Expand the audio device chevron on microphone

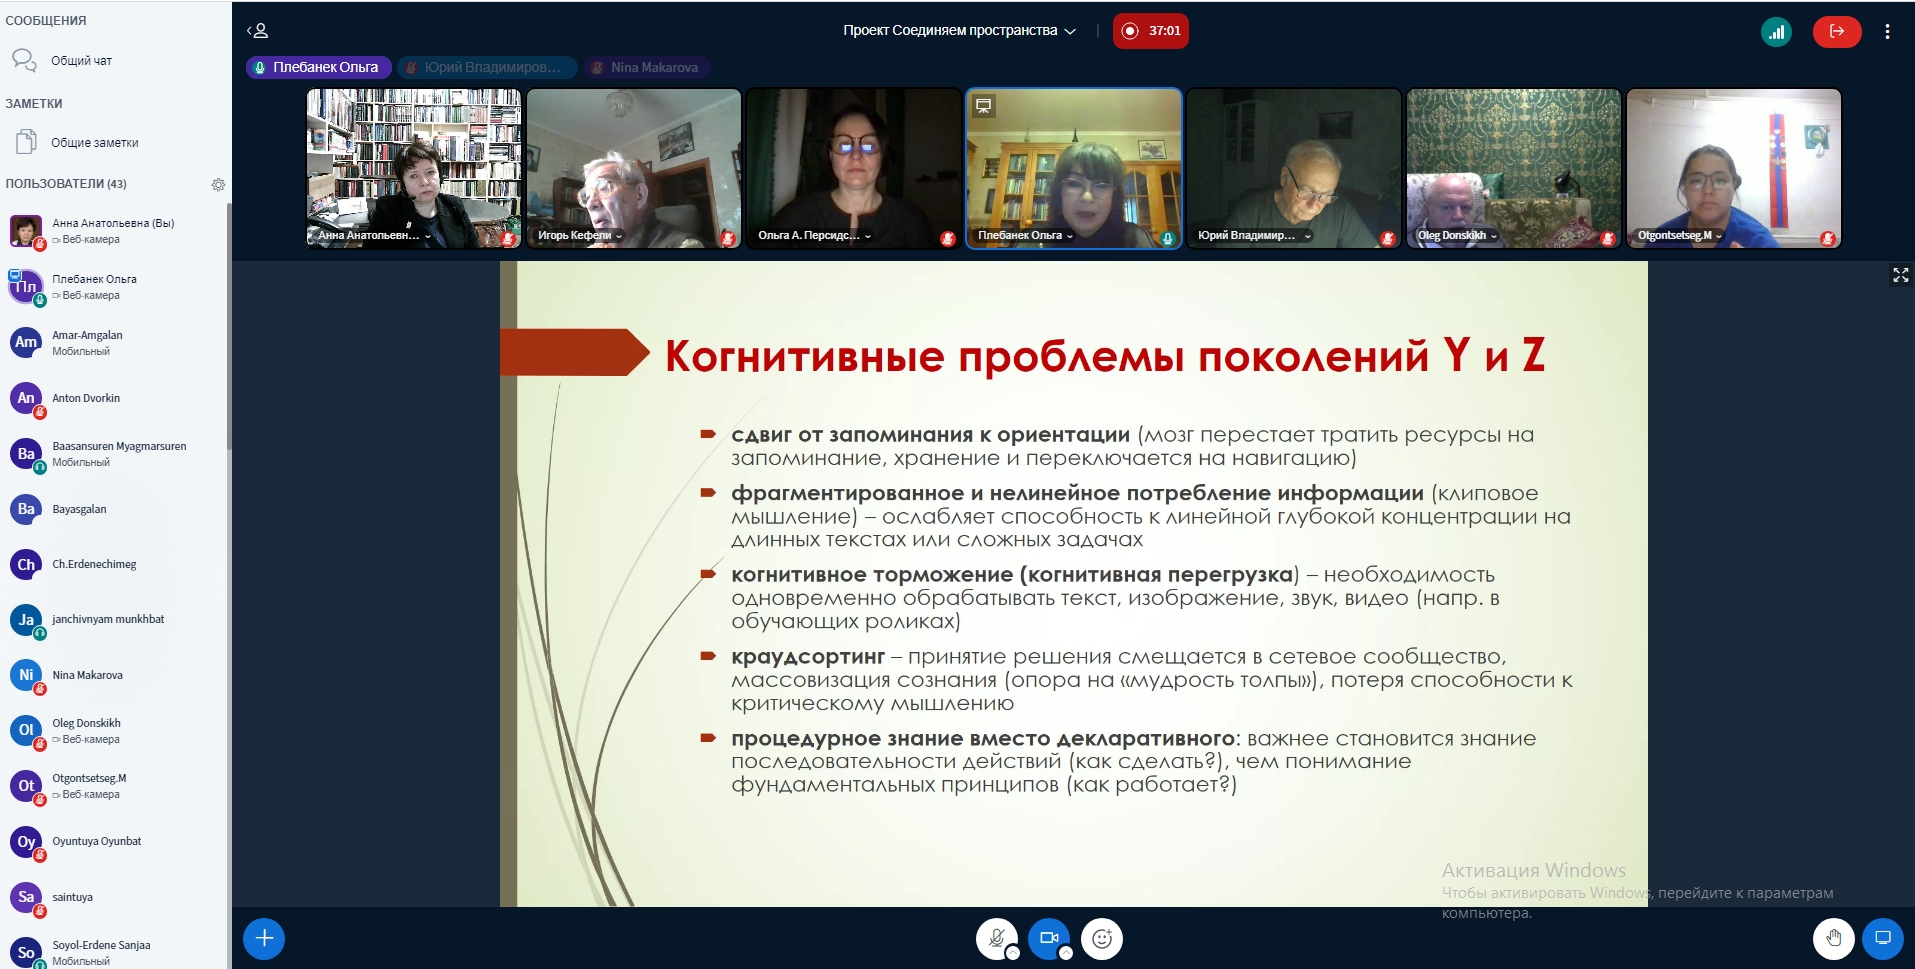(x=1013, y=953)
